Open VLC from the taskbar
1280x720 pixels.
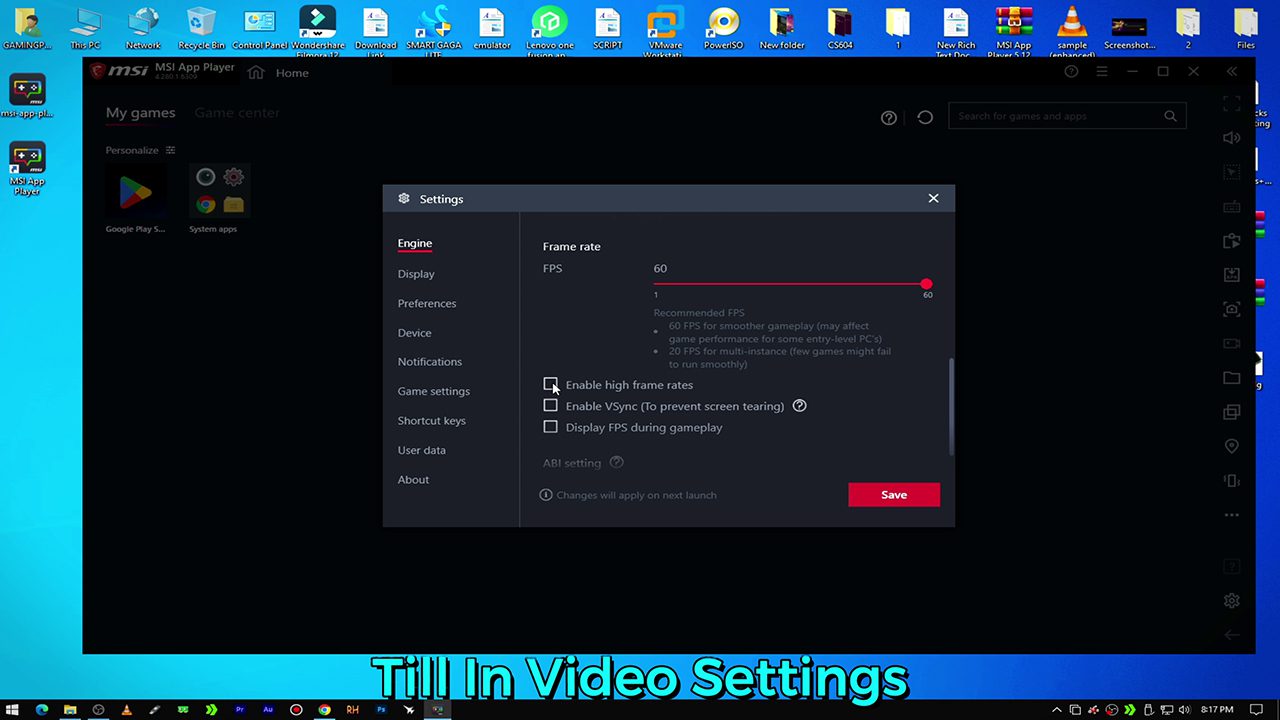coord(126,709)
